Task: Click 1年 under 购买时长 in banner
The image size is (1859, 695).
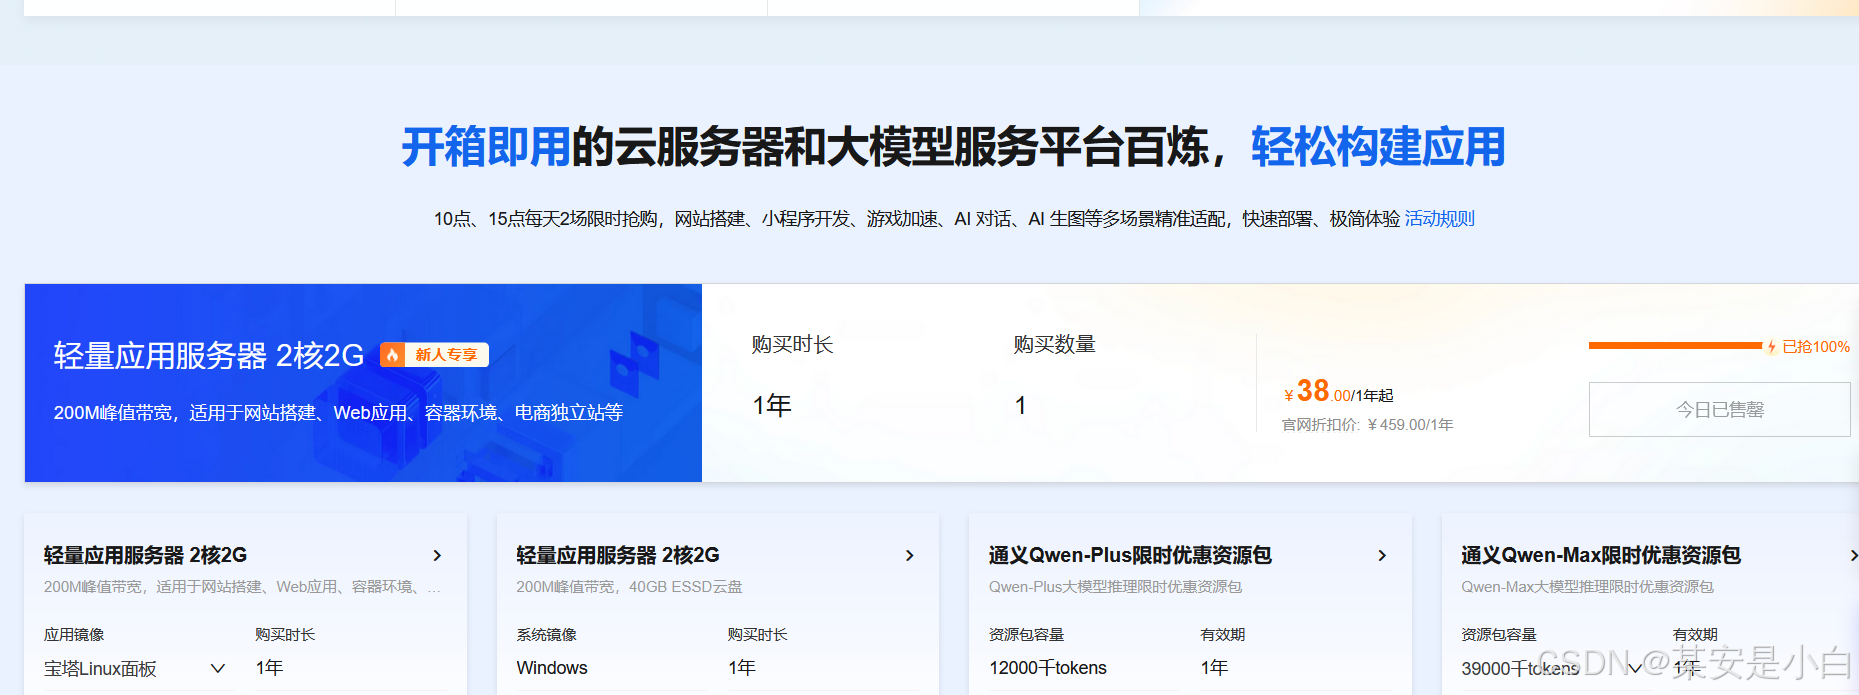Action: [x=772, y=405]
